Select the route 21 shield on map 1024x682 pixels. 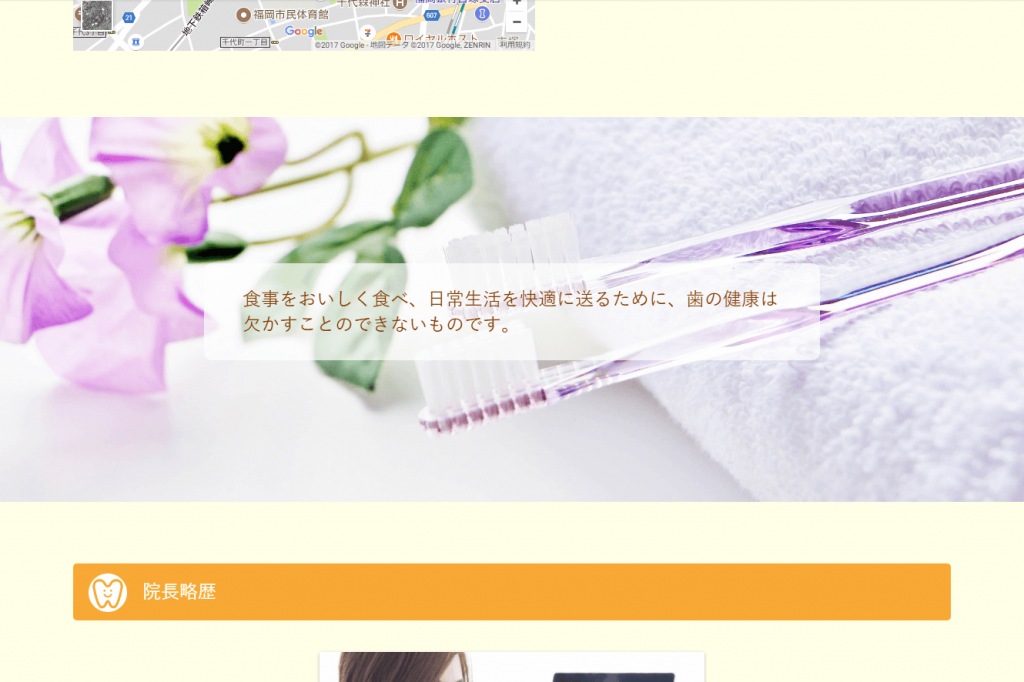tap(129, 18)
